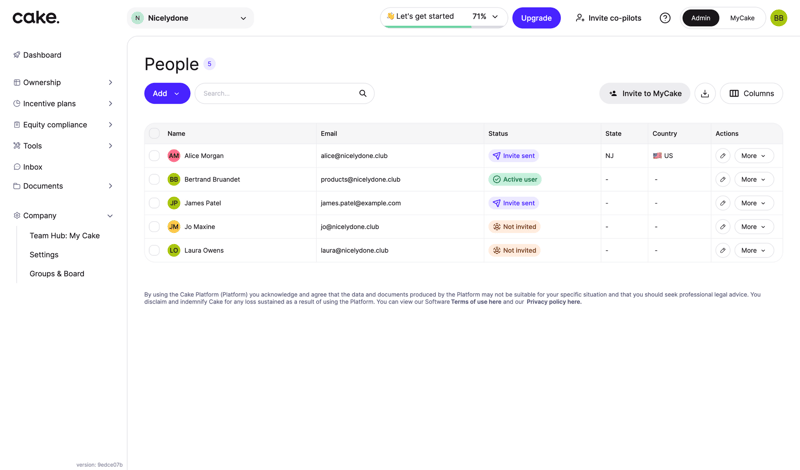Open the Privacy policy link
The width and height of the screenshot is (800, 470).
pyautogui.click(x=553, y=302)
